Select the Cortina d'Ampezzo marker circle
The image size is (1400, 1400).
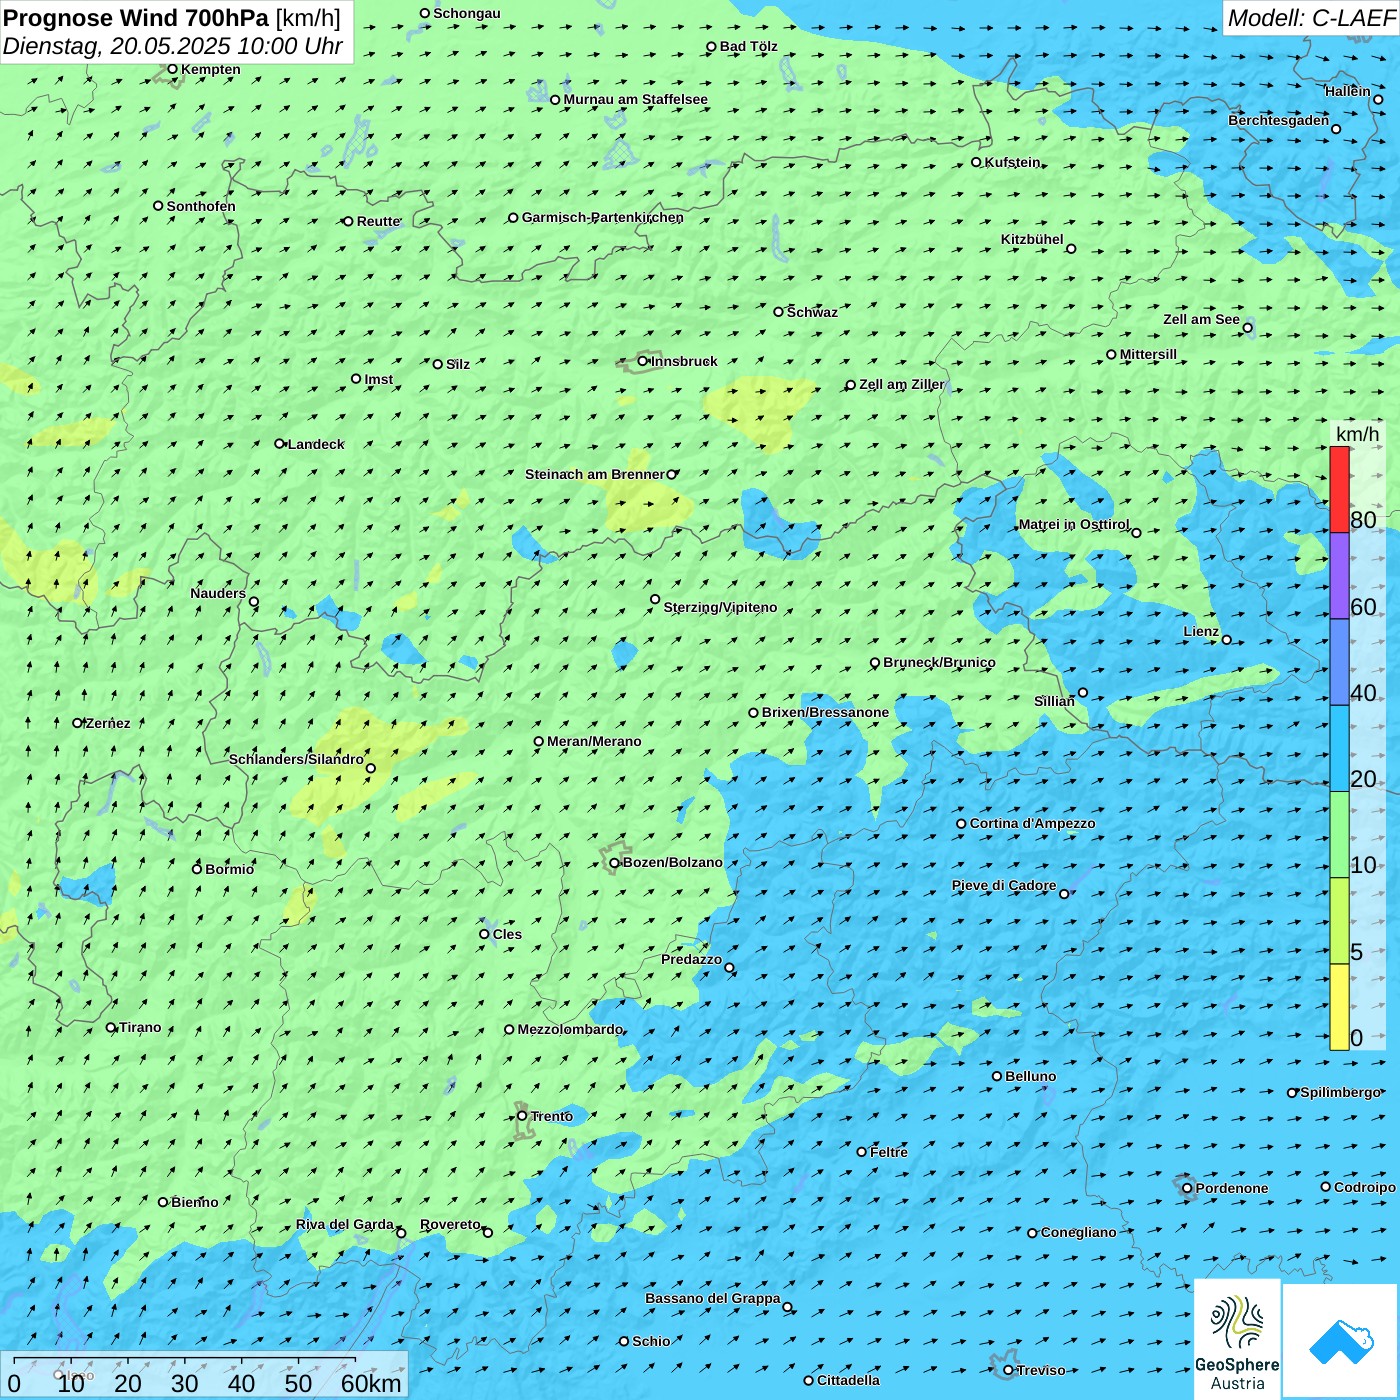click(962, 824)
